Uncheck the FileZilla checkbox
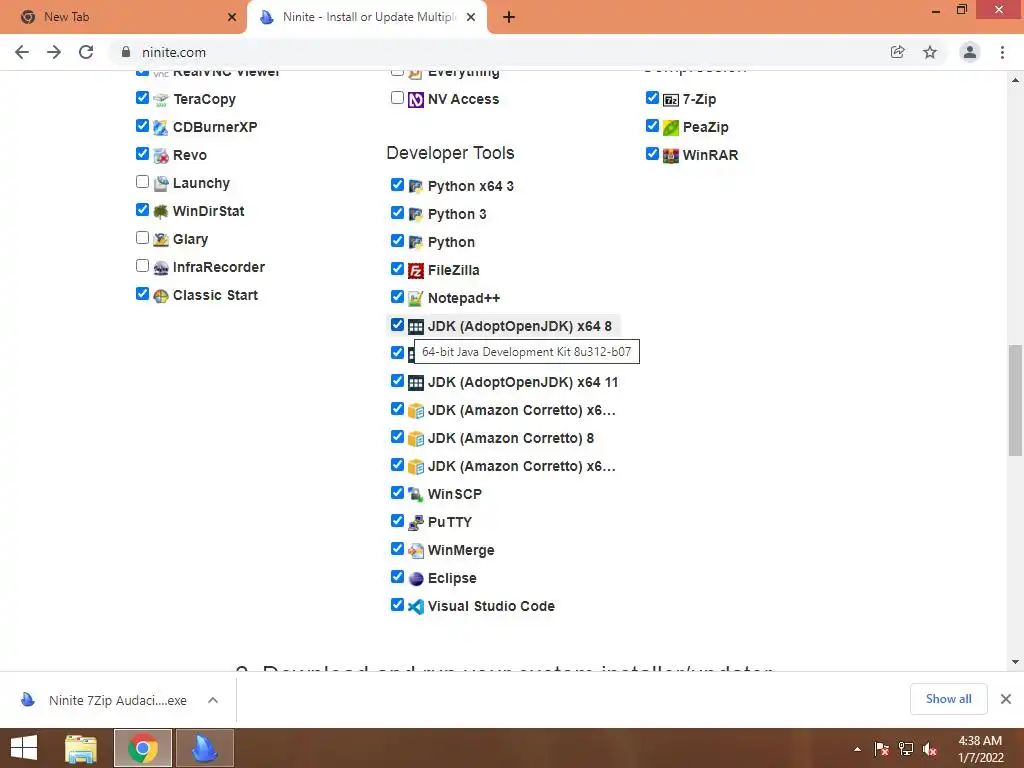1024x768 pixels. coord(397,269)
